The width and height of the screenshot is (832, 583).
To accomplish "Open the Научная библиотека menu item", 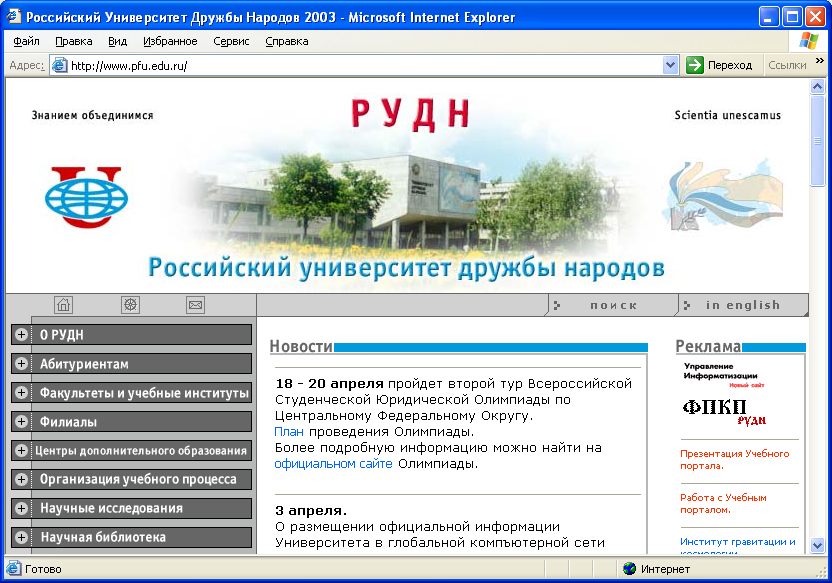I will click(141, 537).
